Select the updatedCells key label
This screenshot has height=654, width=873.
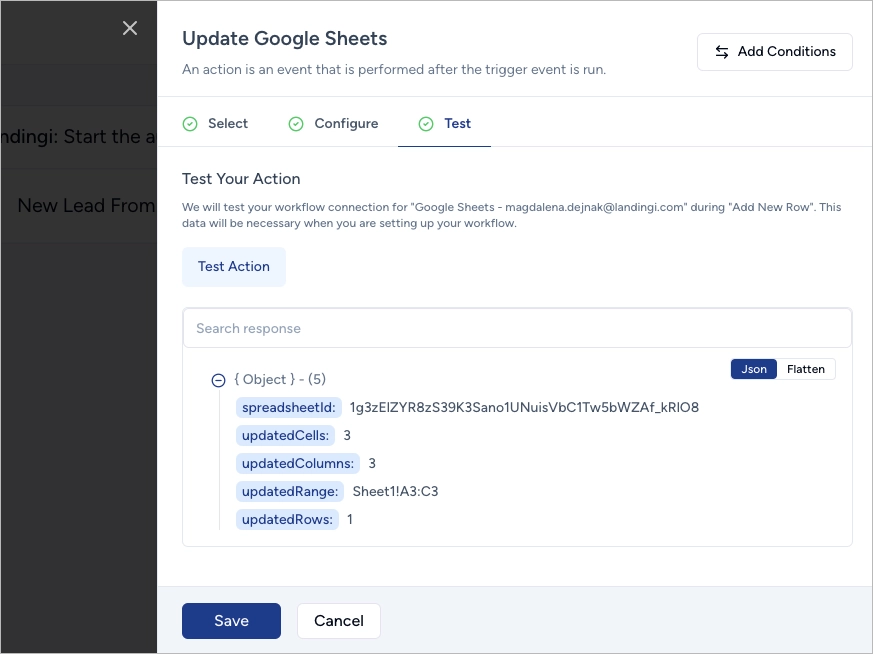[x=285, y=435]
